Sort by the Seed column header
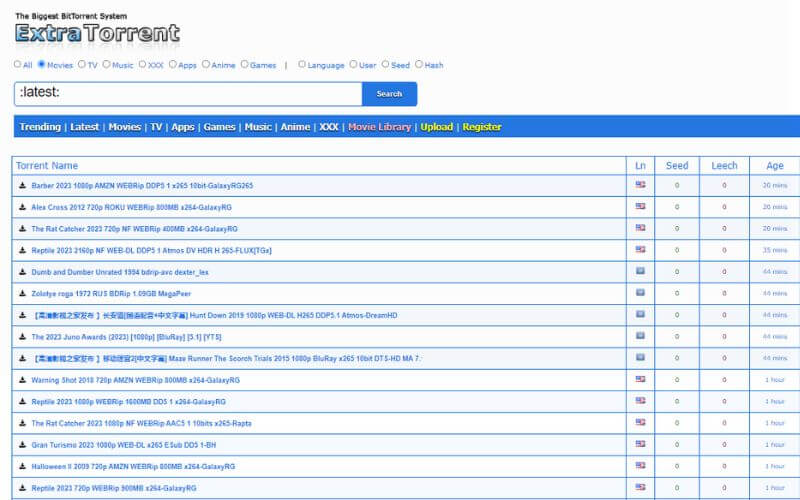Image resolution: width=800 pixels, height=500 pixels. coord(677,166)
